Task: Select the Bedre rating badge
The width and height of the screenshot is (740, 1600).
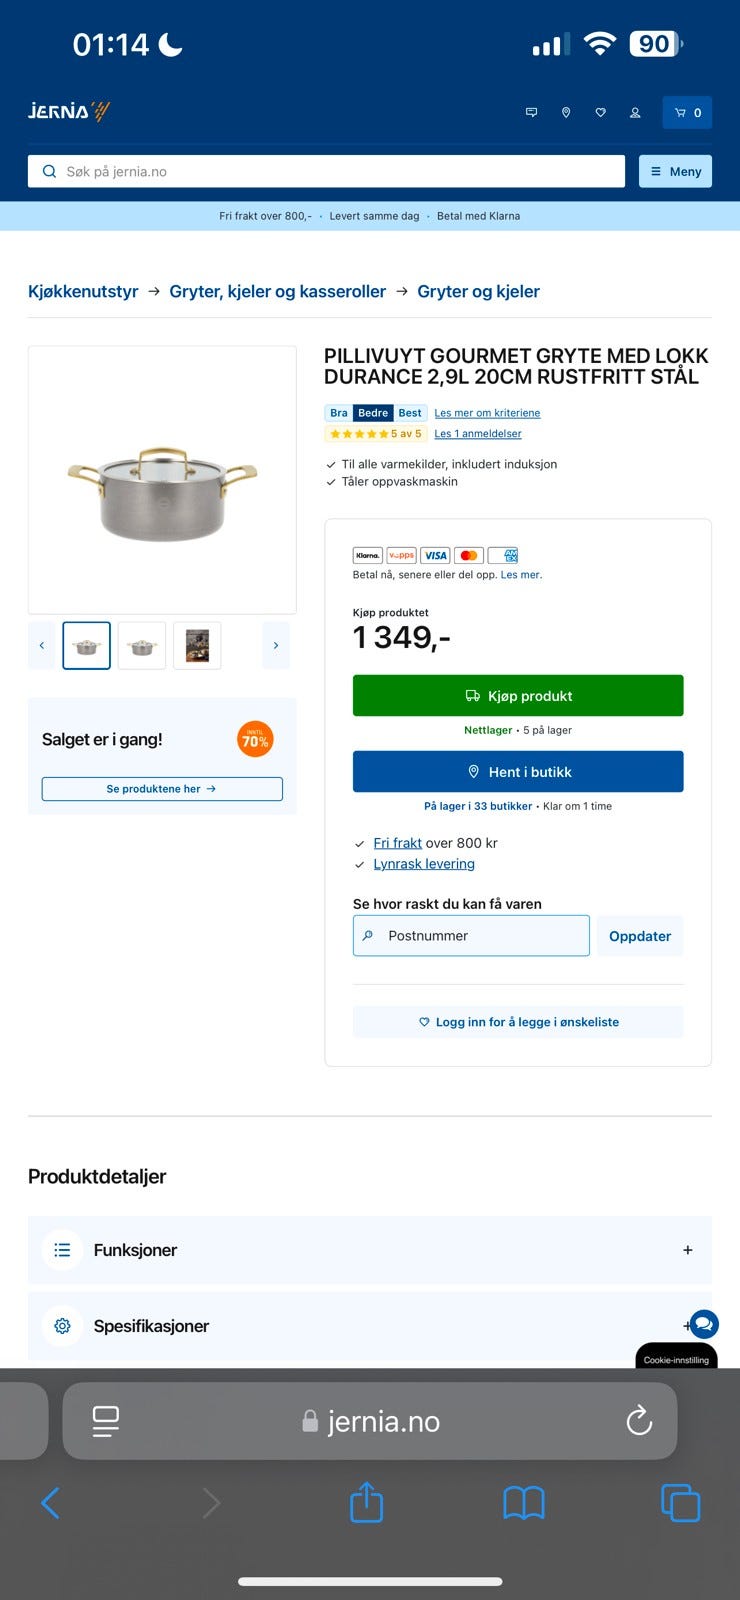Action: click(x=373, y=413)
